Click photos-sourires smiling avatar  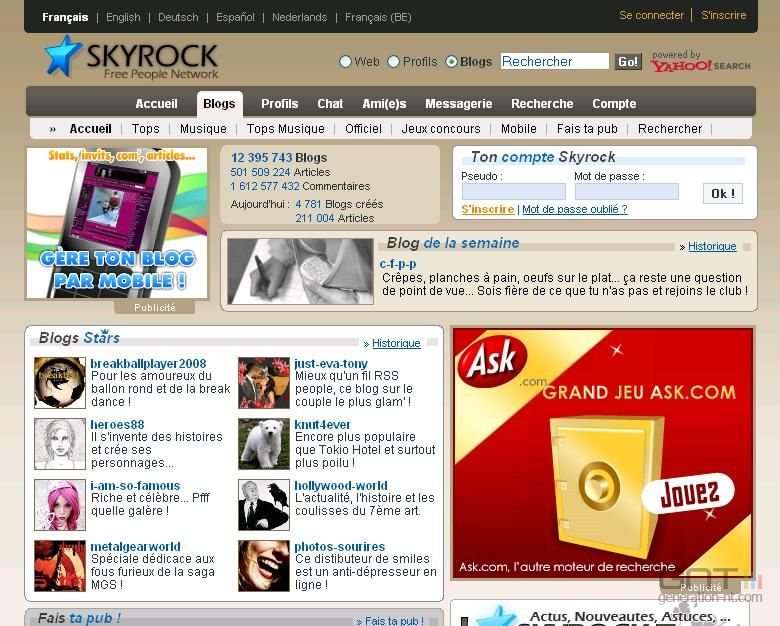coord(264,566)
